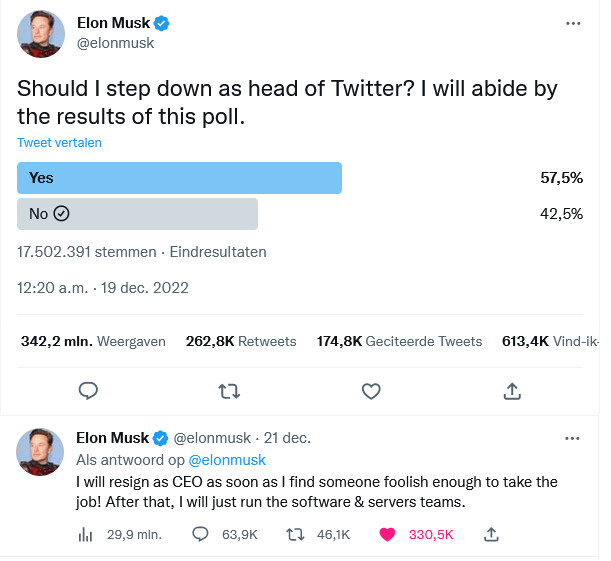Share the reply tweet with the upload icon

tap(491, 535)
